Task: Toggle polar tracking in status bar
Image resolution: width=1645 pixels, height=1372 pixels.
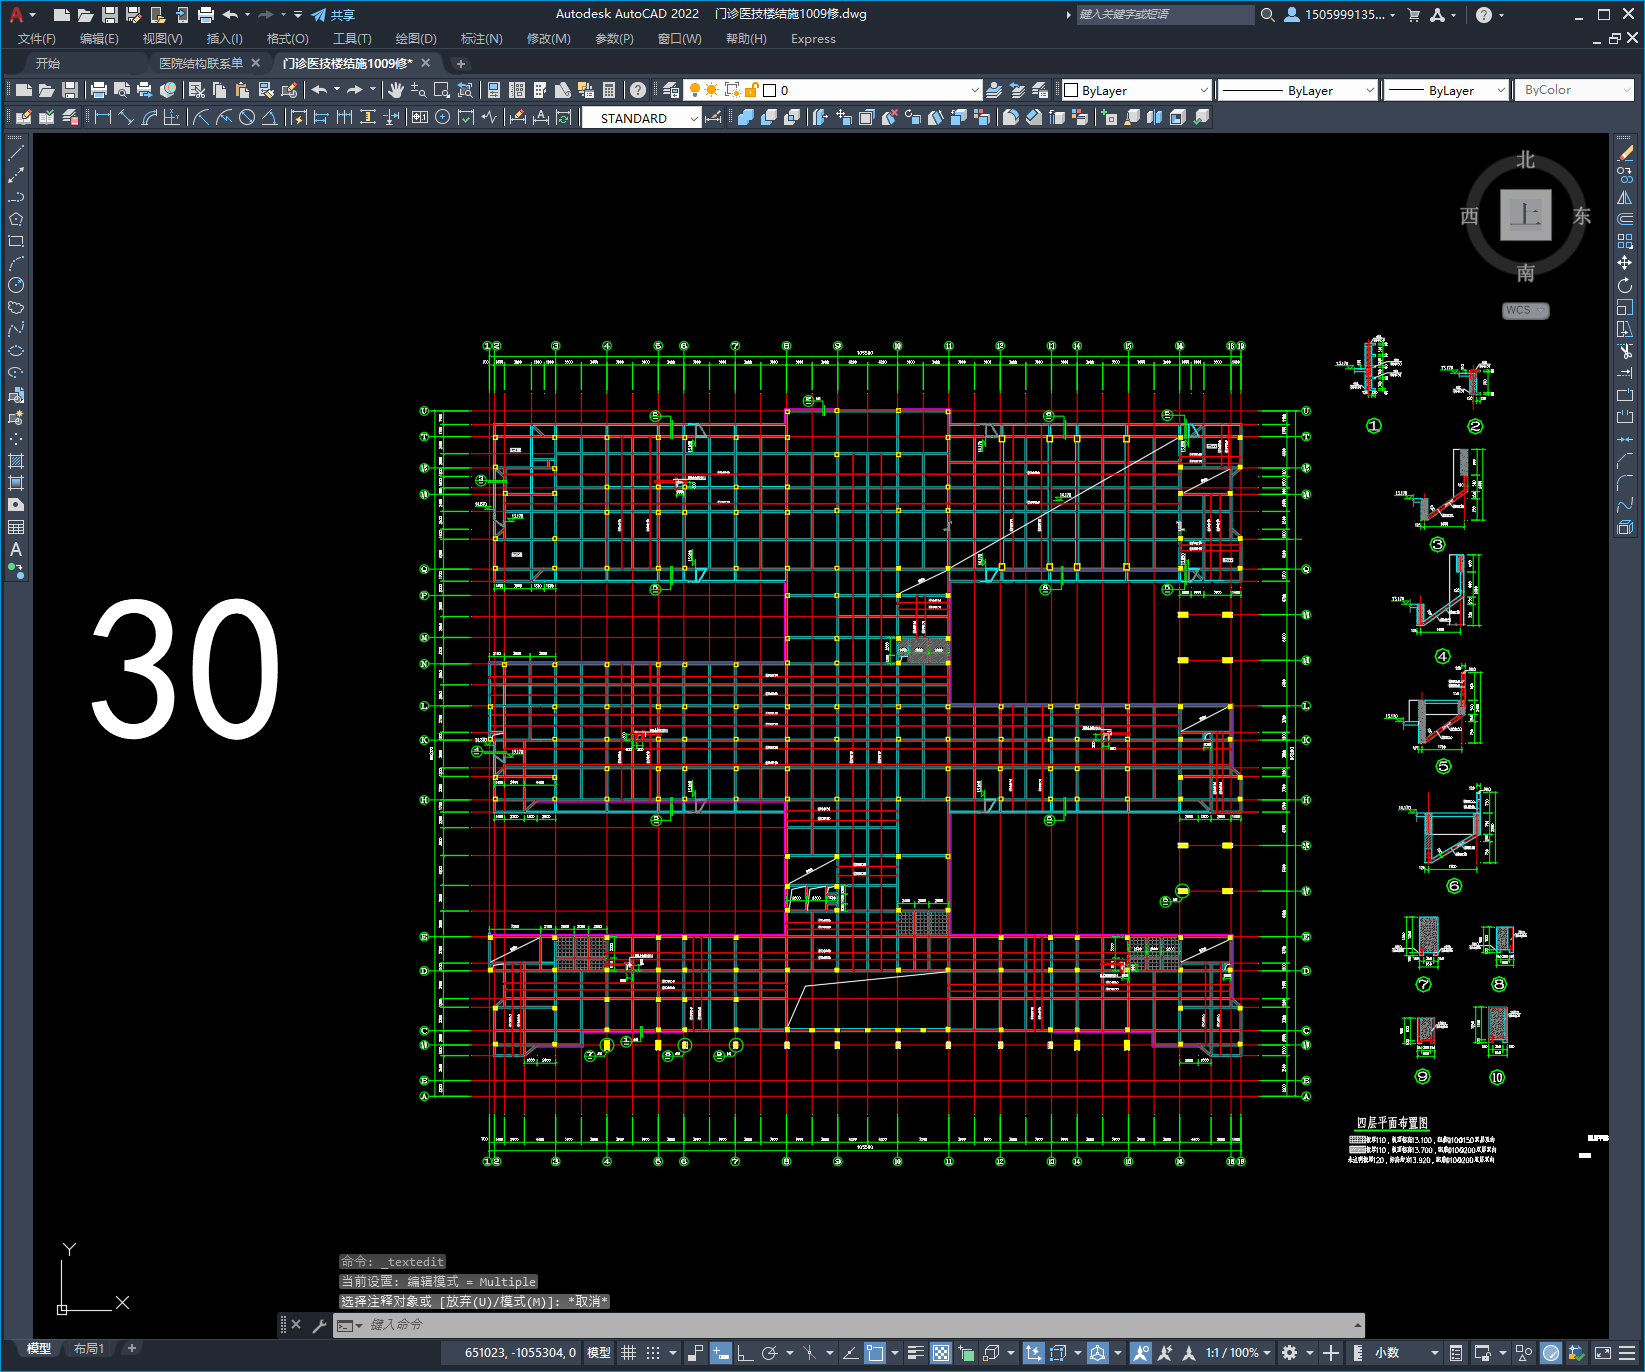Action: 769,1353
